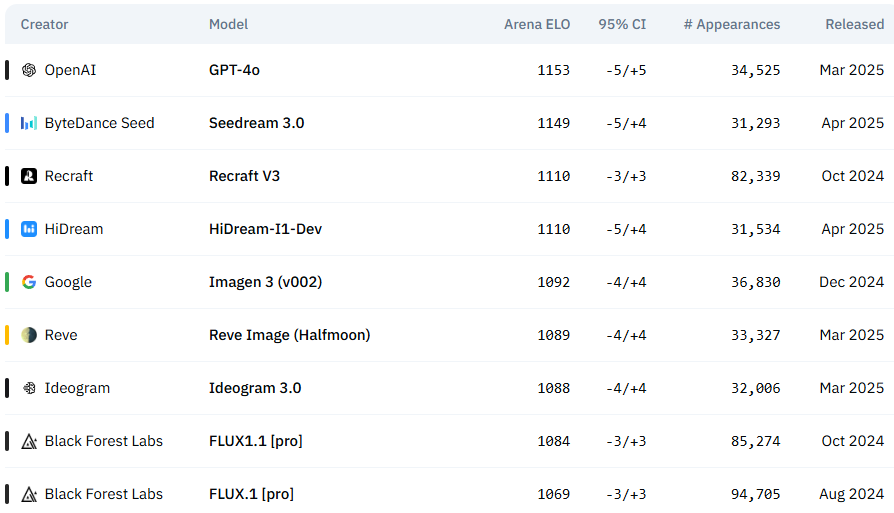Open the Reve Image (Halfmoon) model name
The height and width of the screenshot is (513, 894).
pyautogui.click(x=290, y=335)
